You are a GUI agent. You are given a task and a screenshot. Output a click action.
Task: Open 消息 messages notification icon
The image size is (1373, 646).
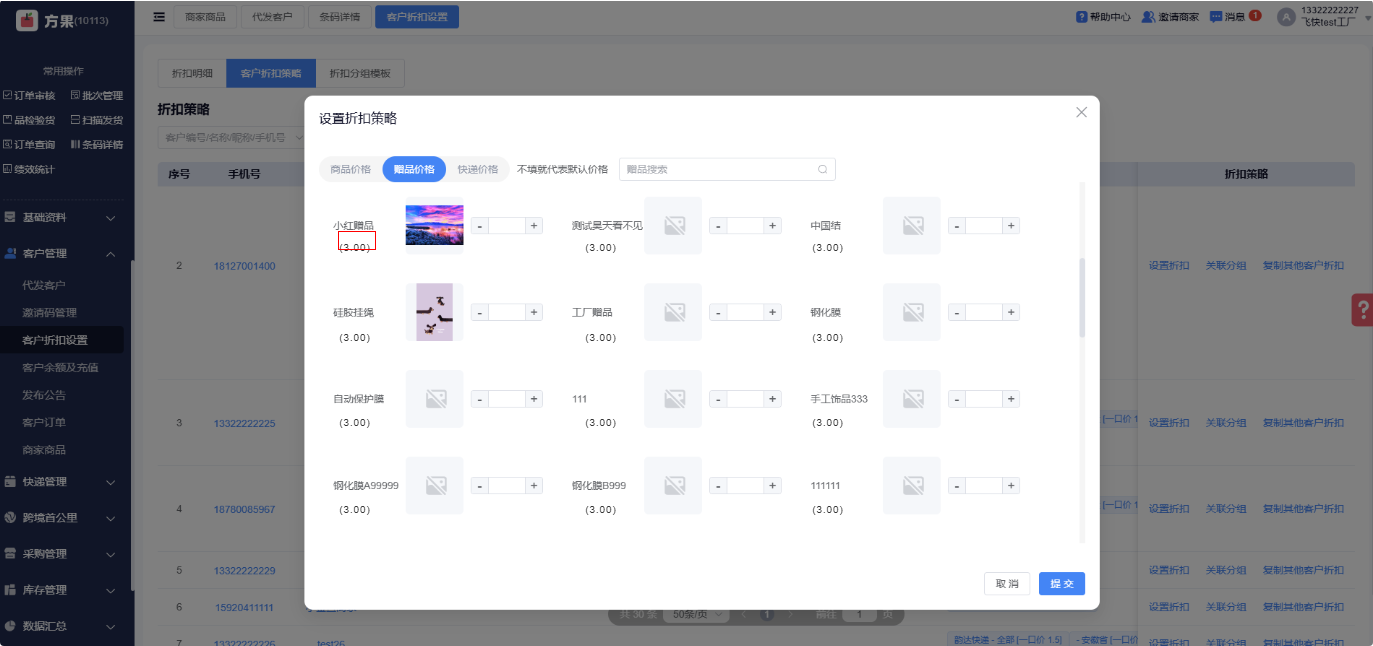point(1216,17)
